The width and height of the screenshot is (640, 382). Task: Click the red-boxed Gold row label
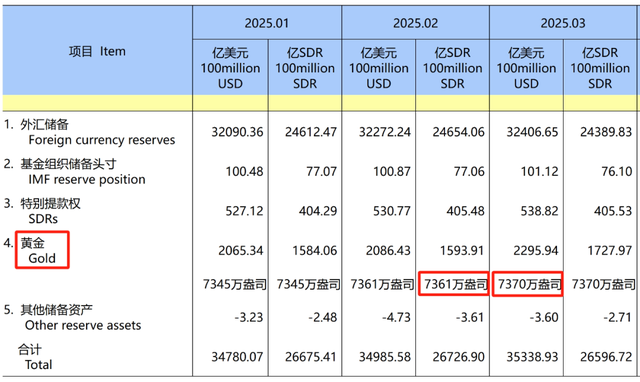(42, 250)
